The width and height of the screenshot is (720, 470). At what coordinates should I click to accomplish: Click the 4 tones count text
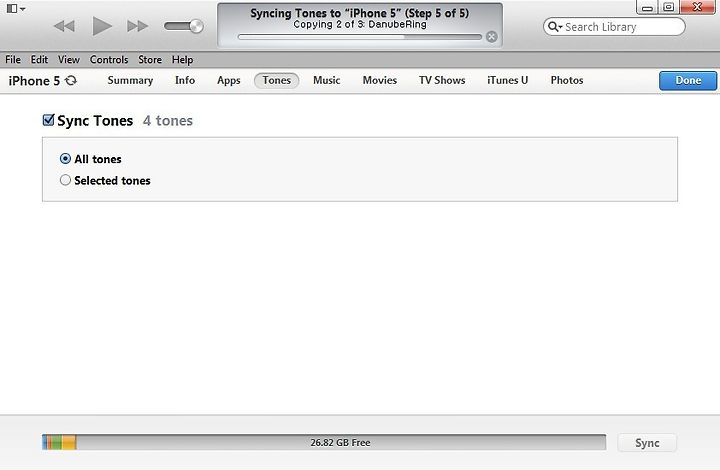click(168, 121)
